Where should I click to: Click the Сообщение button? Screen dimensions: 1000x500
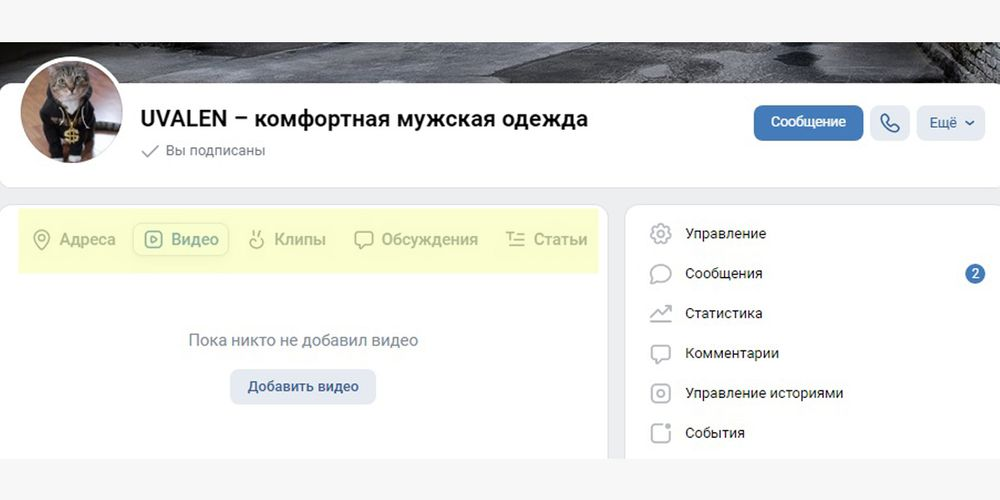808,123
